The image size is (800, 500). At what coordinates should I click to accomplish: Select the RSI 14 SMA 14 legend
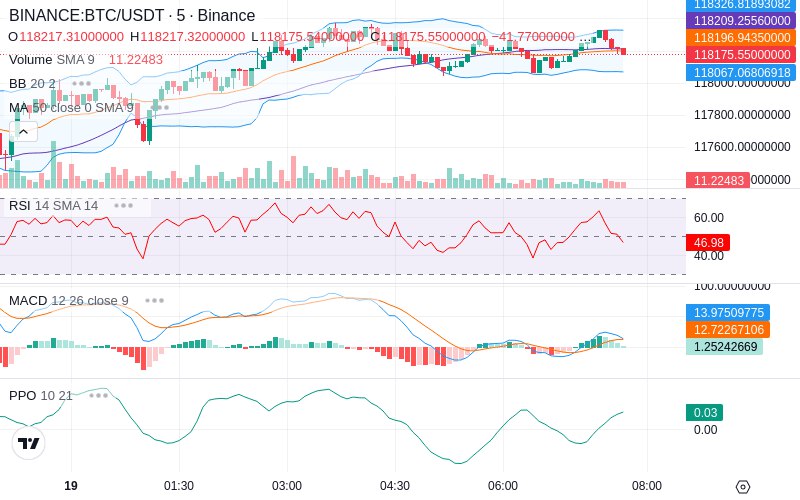click(54, 206)
